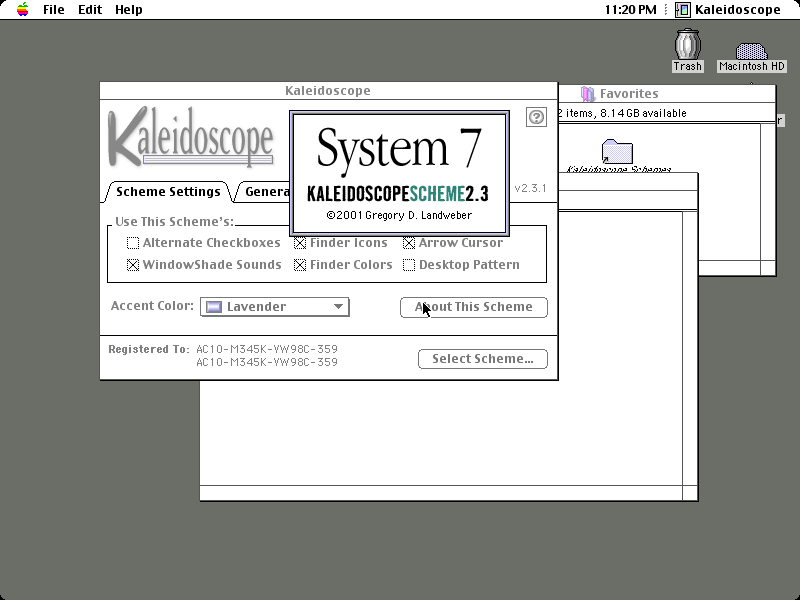Click the registration code first line
The image size is (800, 600).
click(267, 349)
